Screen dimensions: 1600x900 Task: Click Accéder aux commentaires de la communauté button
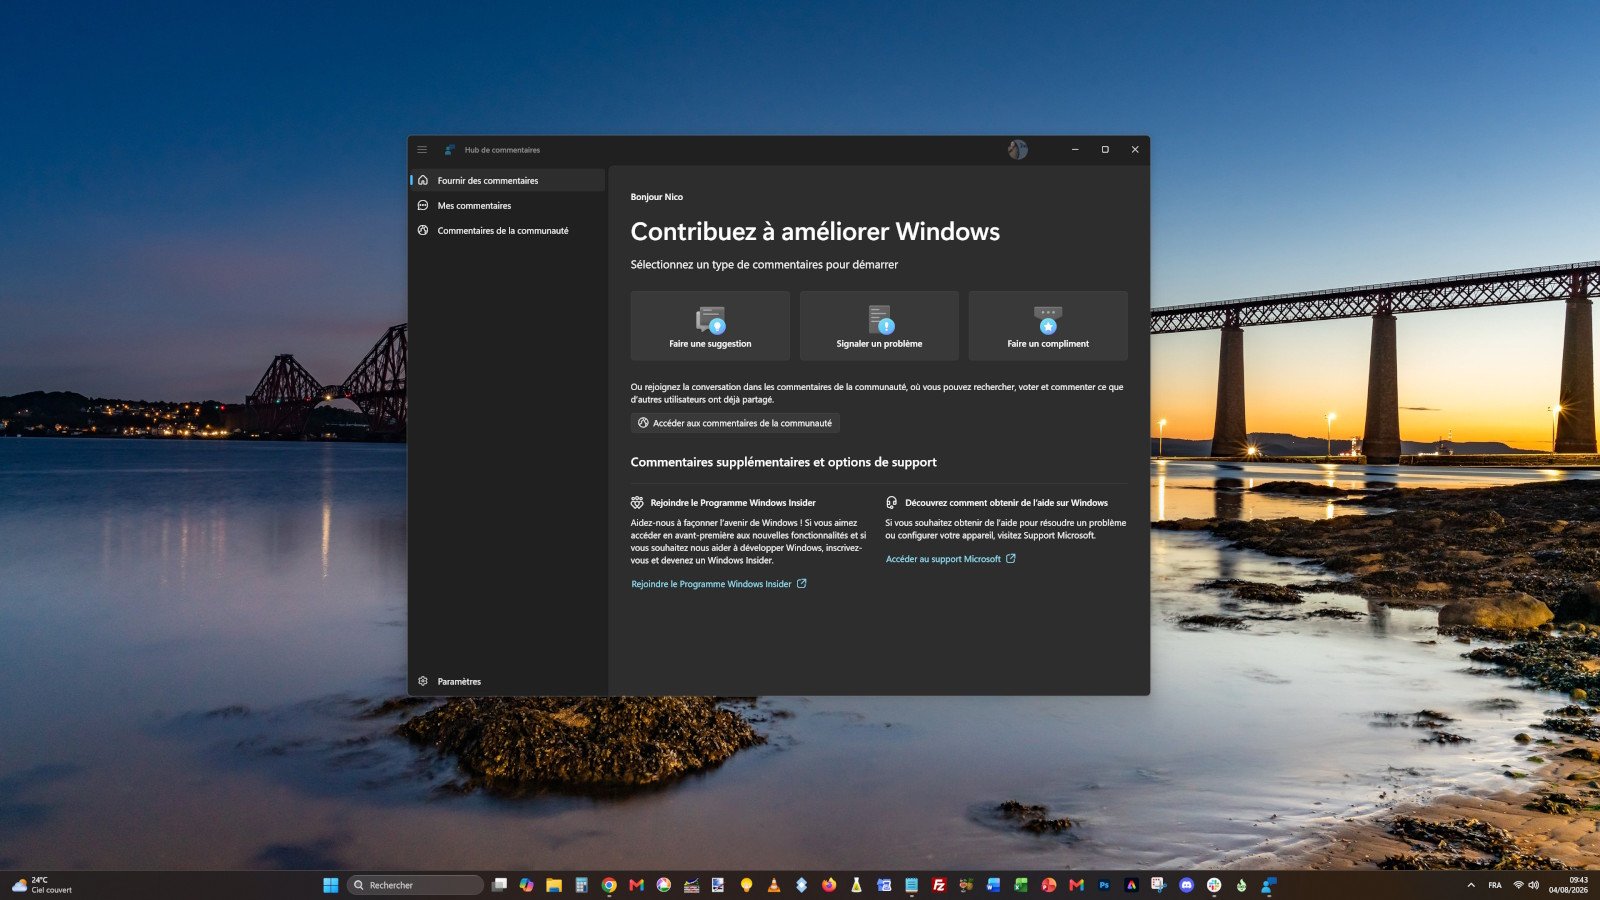tap(735, 423)
